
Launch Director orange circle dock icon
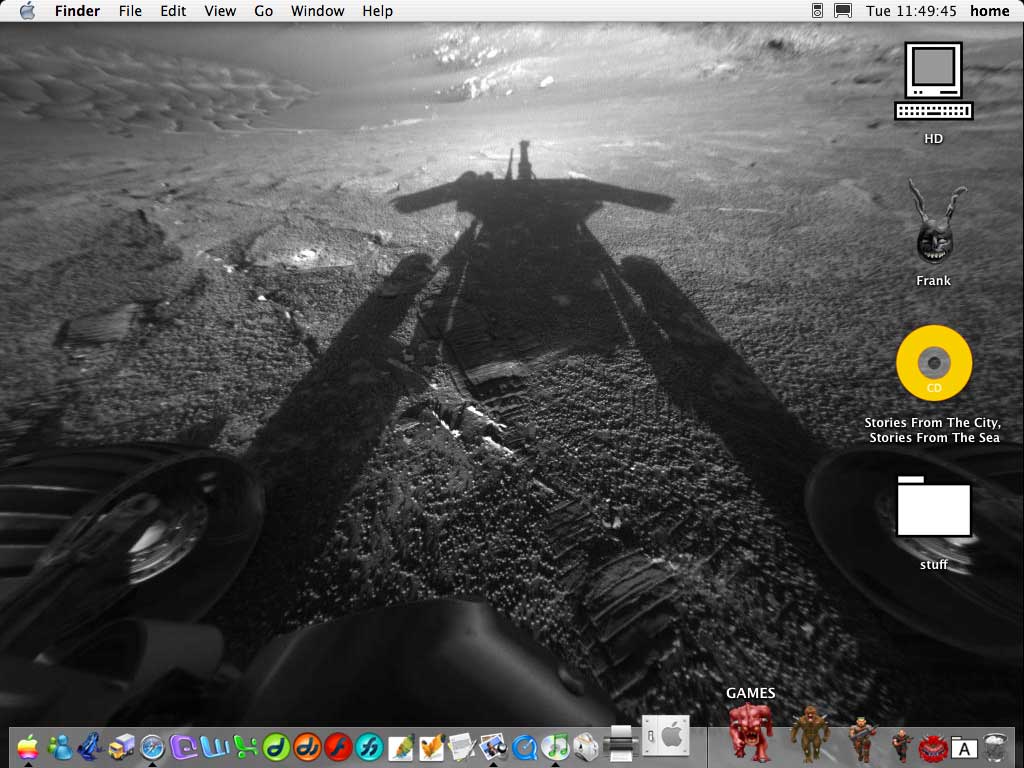point(307,747)
